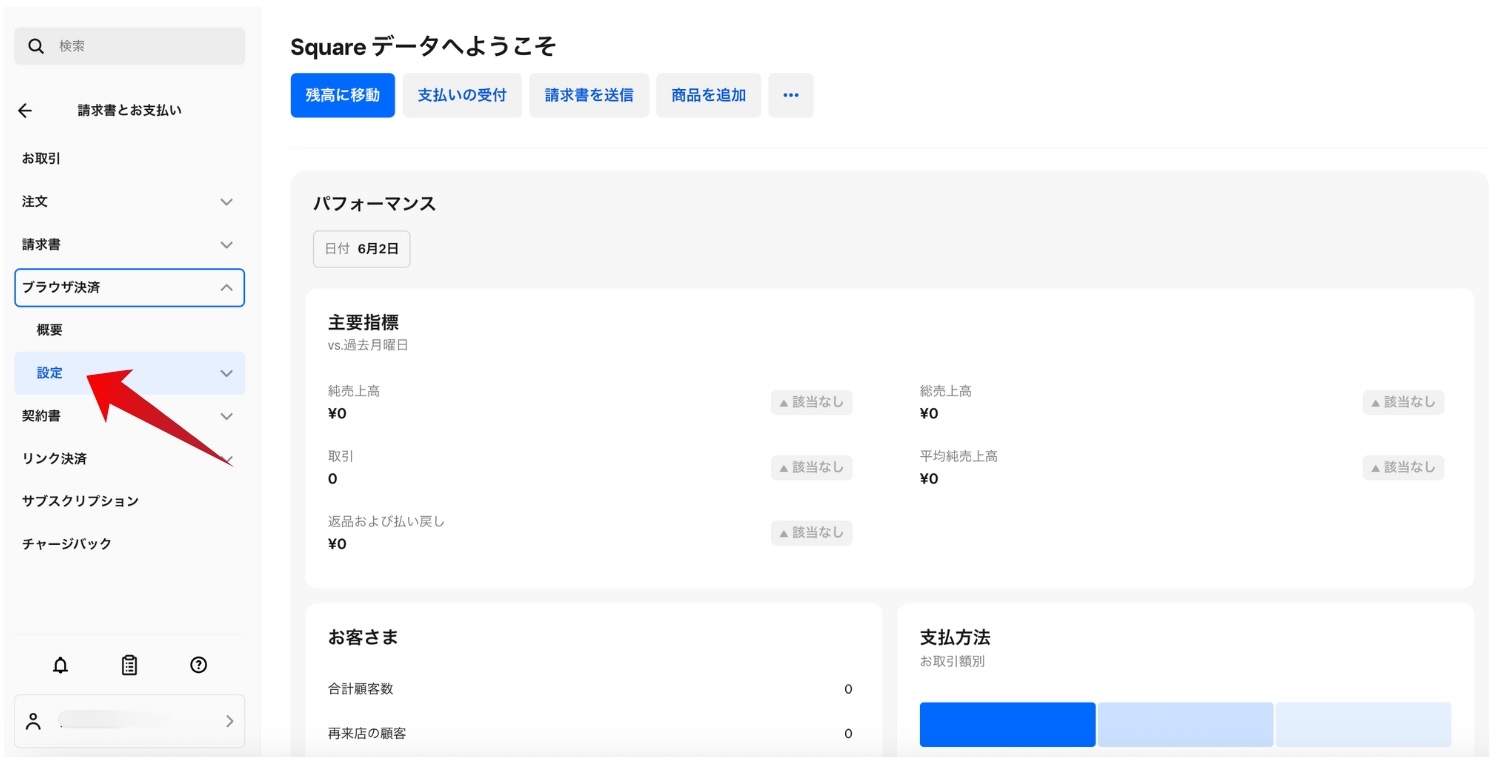Open the clipboard setup guide icon
Image resolution: width=1490 pixels, height=760 pixels.
click(x=129, y=665)
